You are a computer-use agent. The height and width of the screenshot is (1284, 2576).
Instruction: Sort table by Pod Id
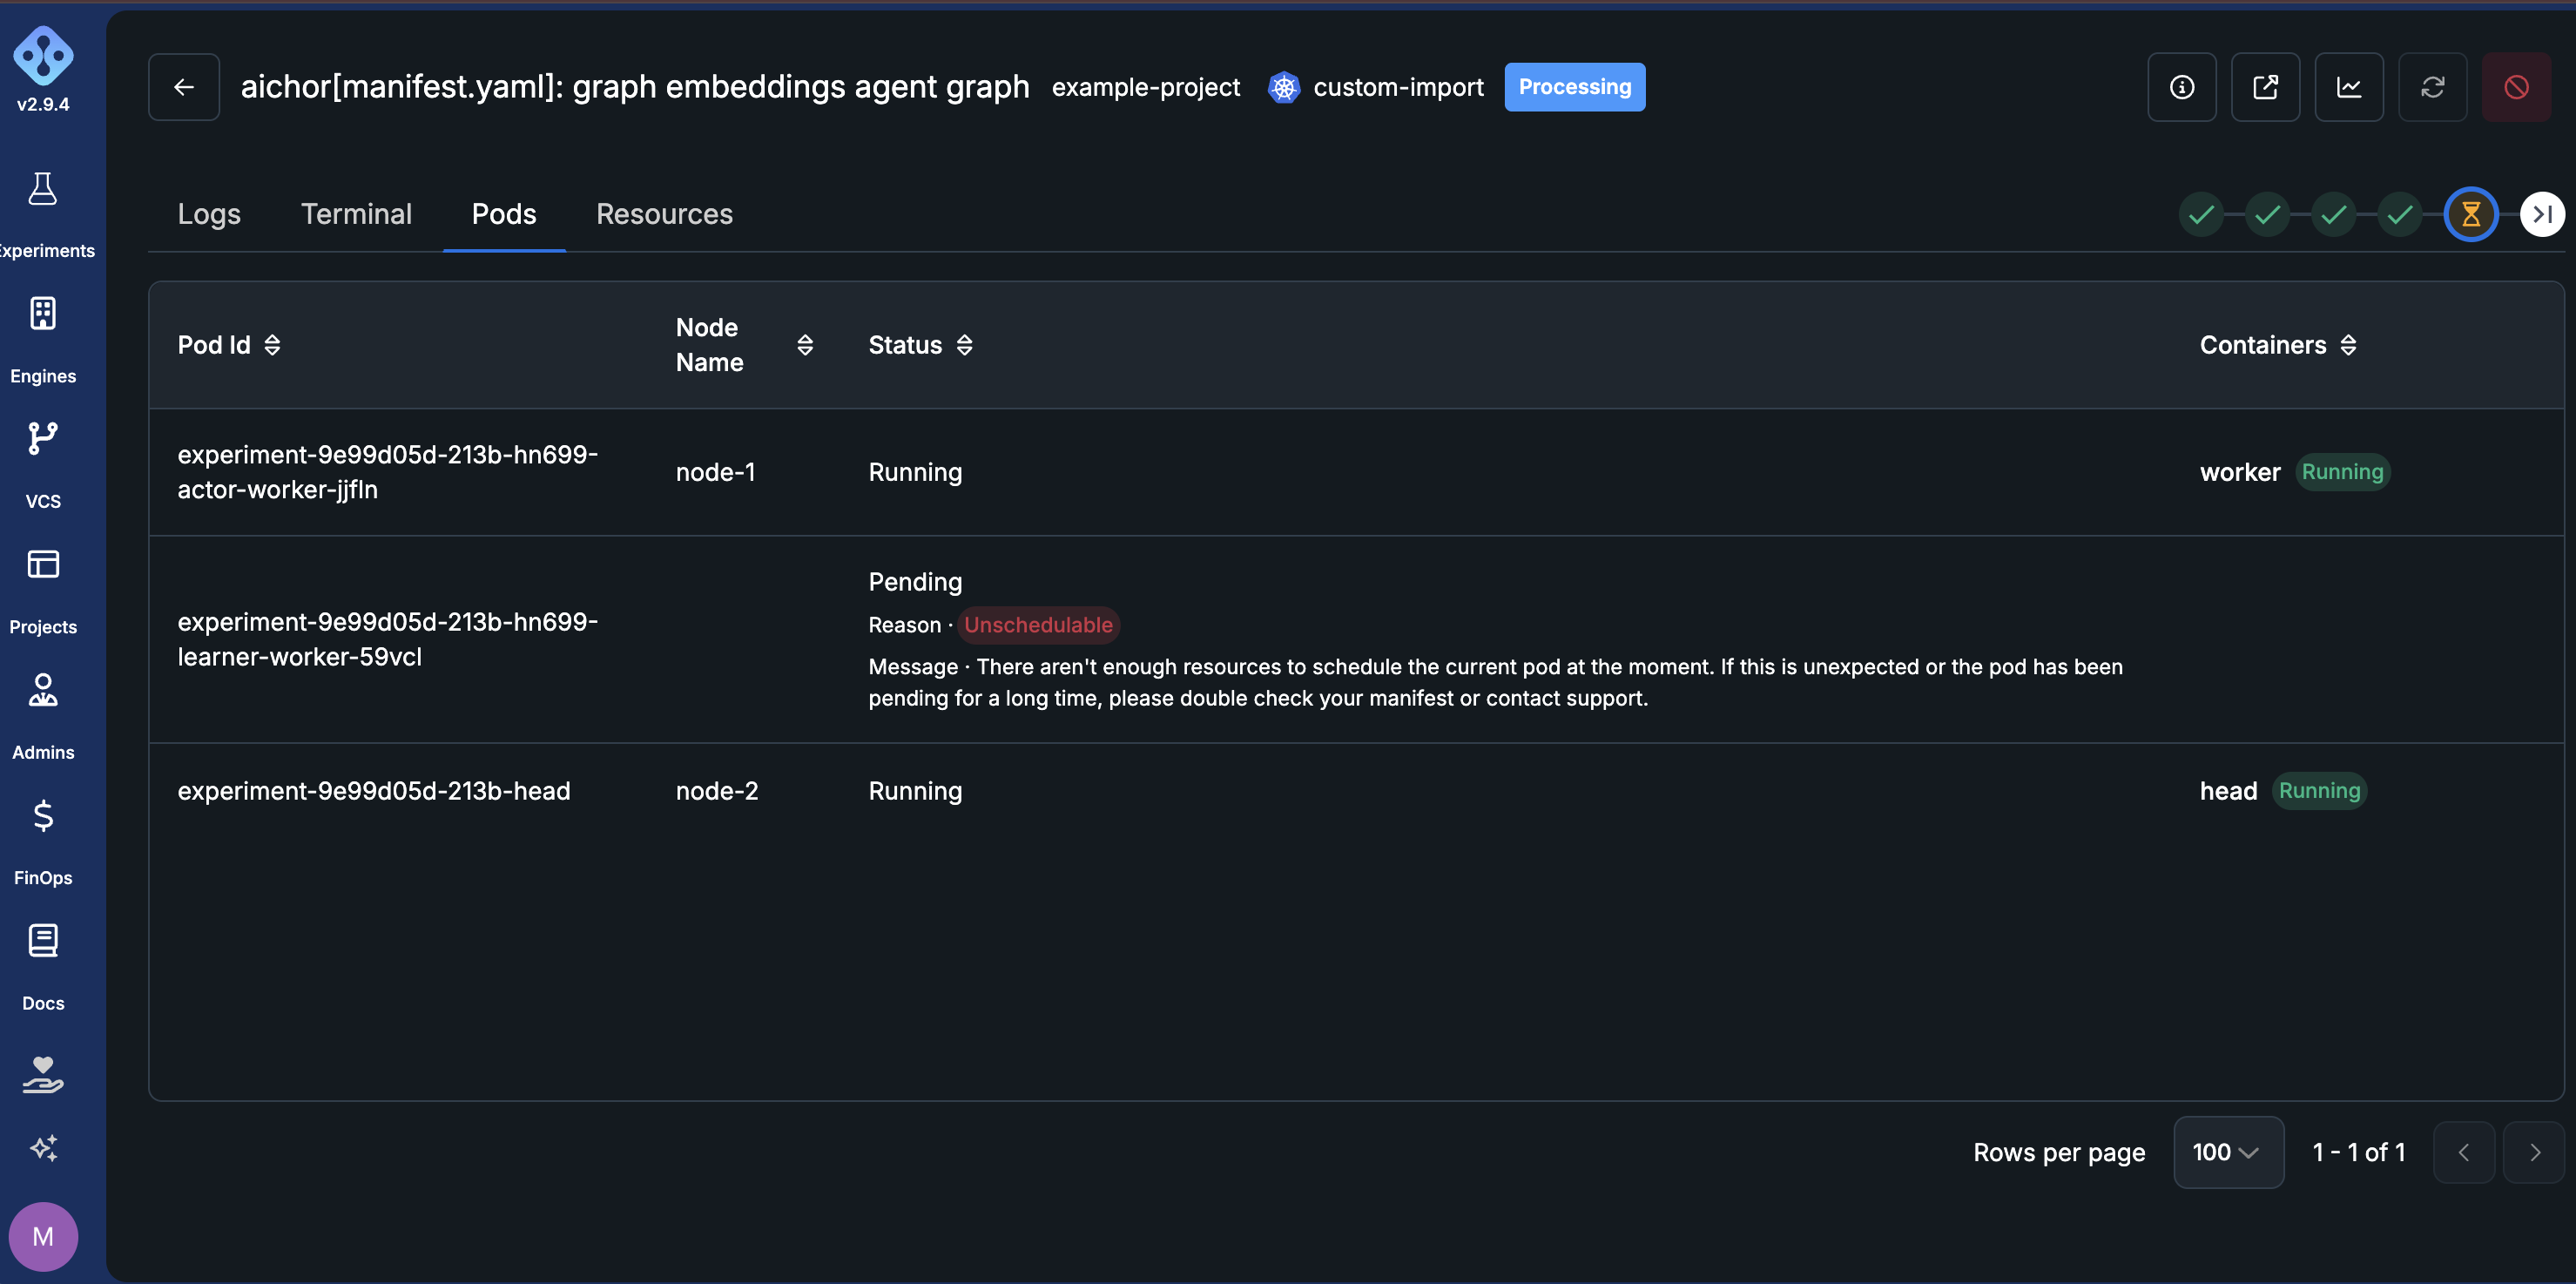pyautogui.click(x=272, y=345)
